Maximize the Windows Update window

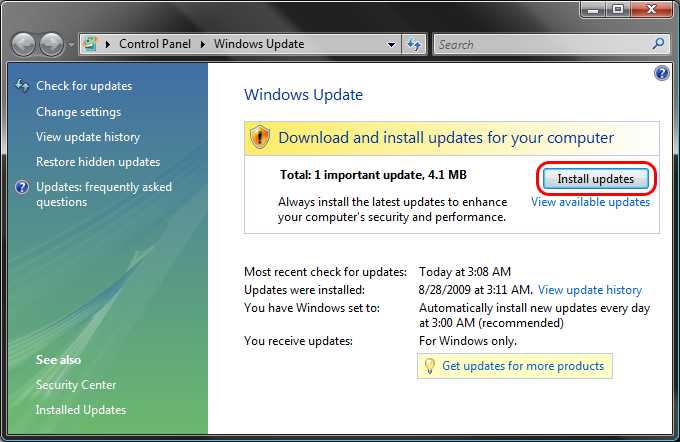point(618,9)
